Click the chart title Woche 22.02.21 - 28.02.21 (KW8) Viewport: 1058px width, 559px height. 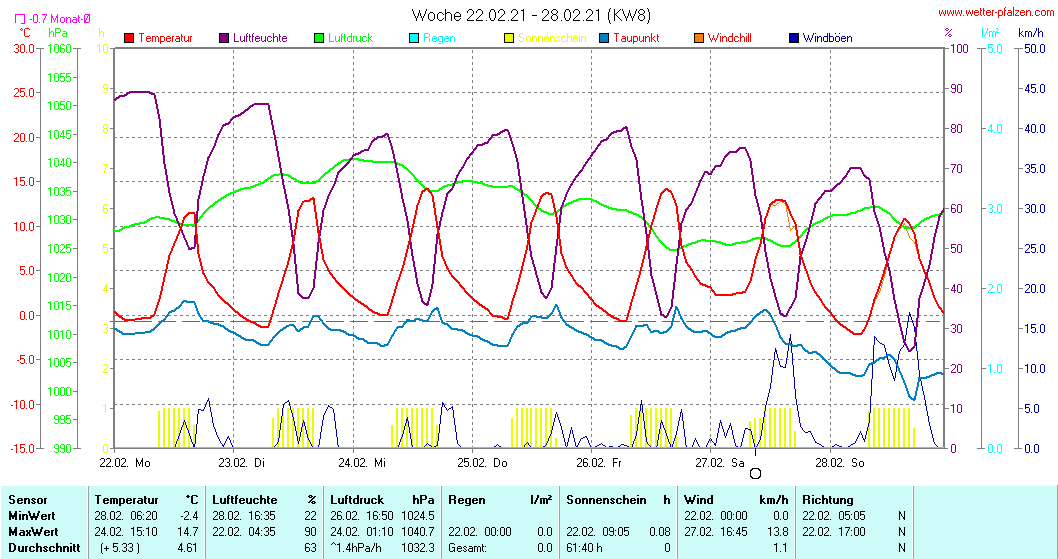(531, 15)
